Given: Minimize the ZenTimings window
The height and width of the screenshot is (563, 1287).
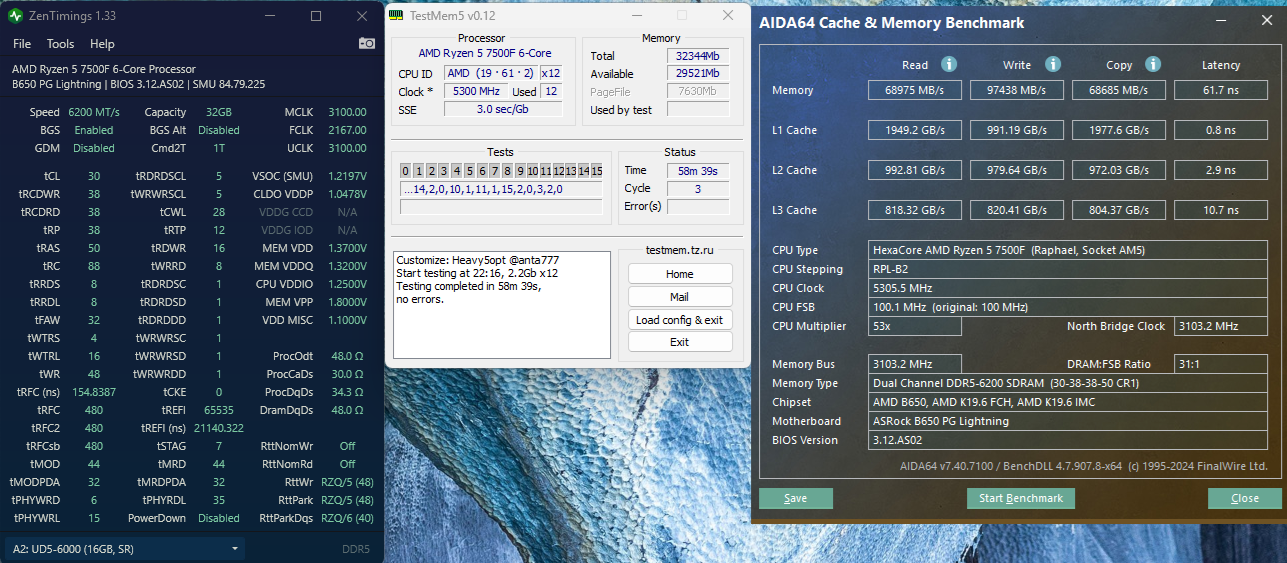Looking at the screenshot, I should coord(271,16).
